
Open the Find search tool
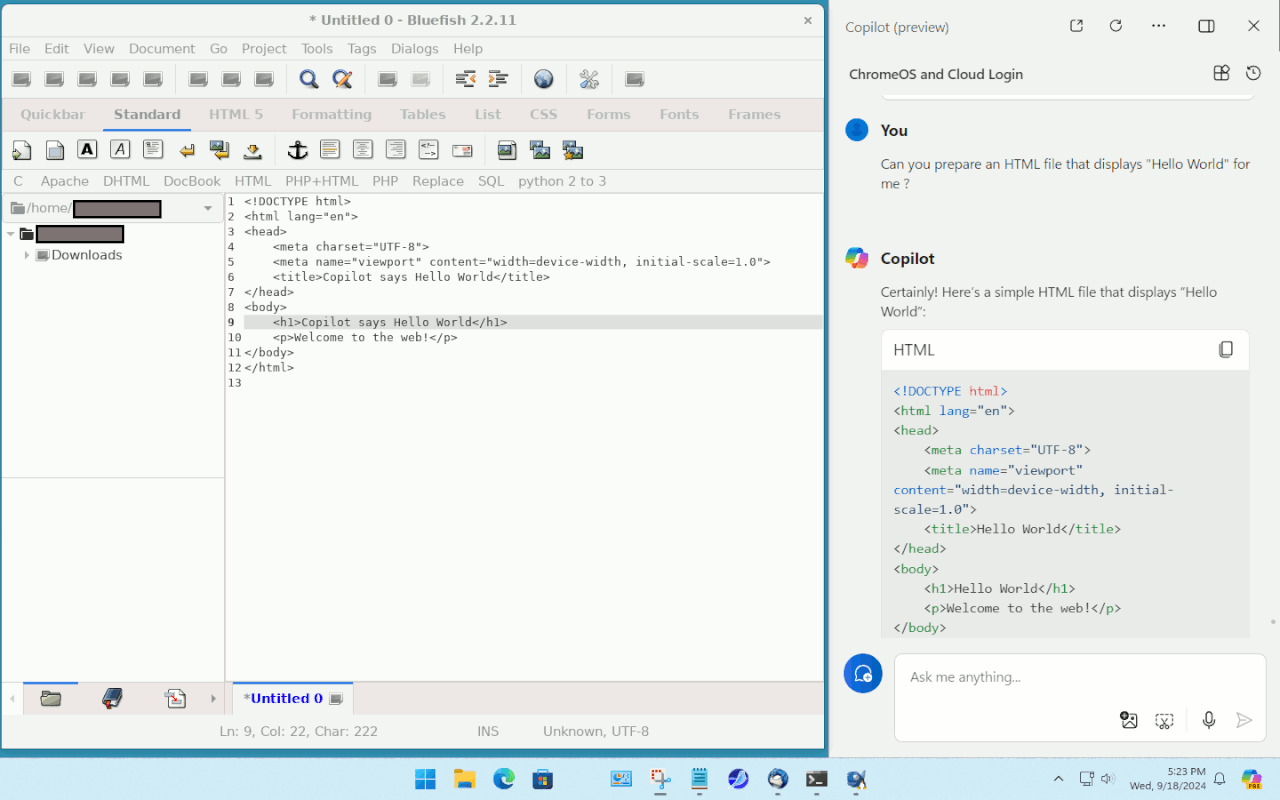[x=309, y=79]
